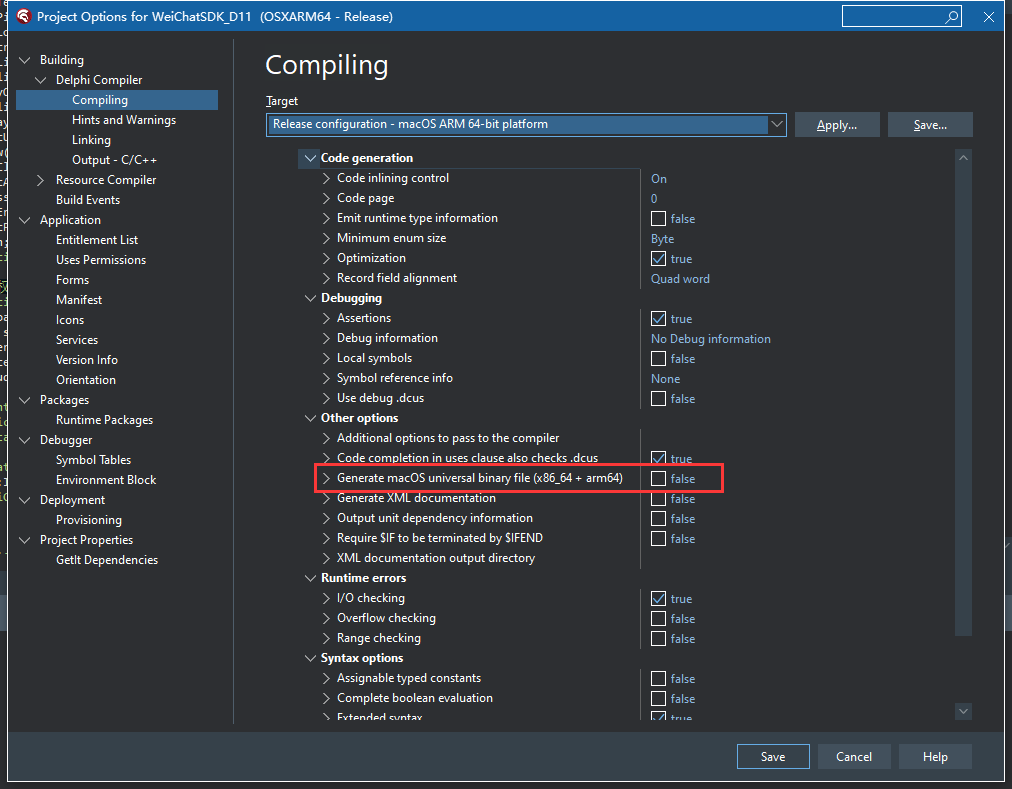The image size is (1012, 789).
Task: Select Hints and Warnings page
Action: (x=124, y=120)
